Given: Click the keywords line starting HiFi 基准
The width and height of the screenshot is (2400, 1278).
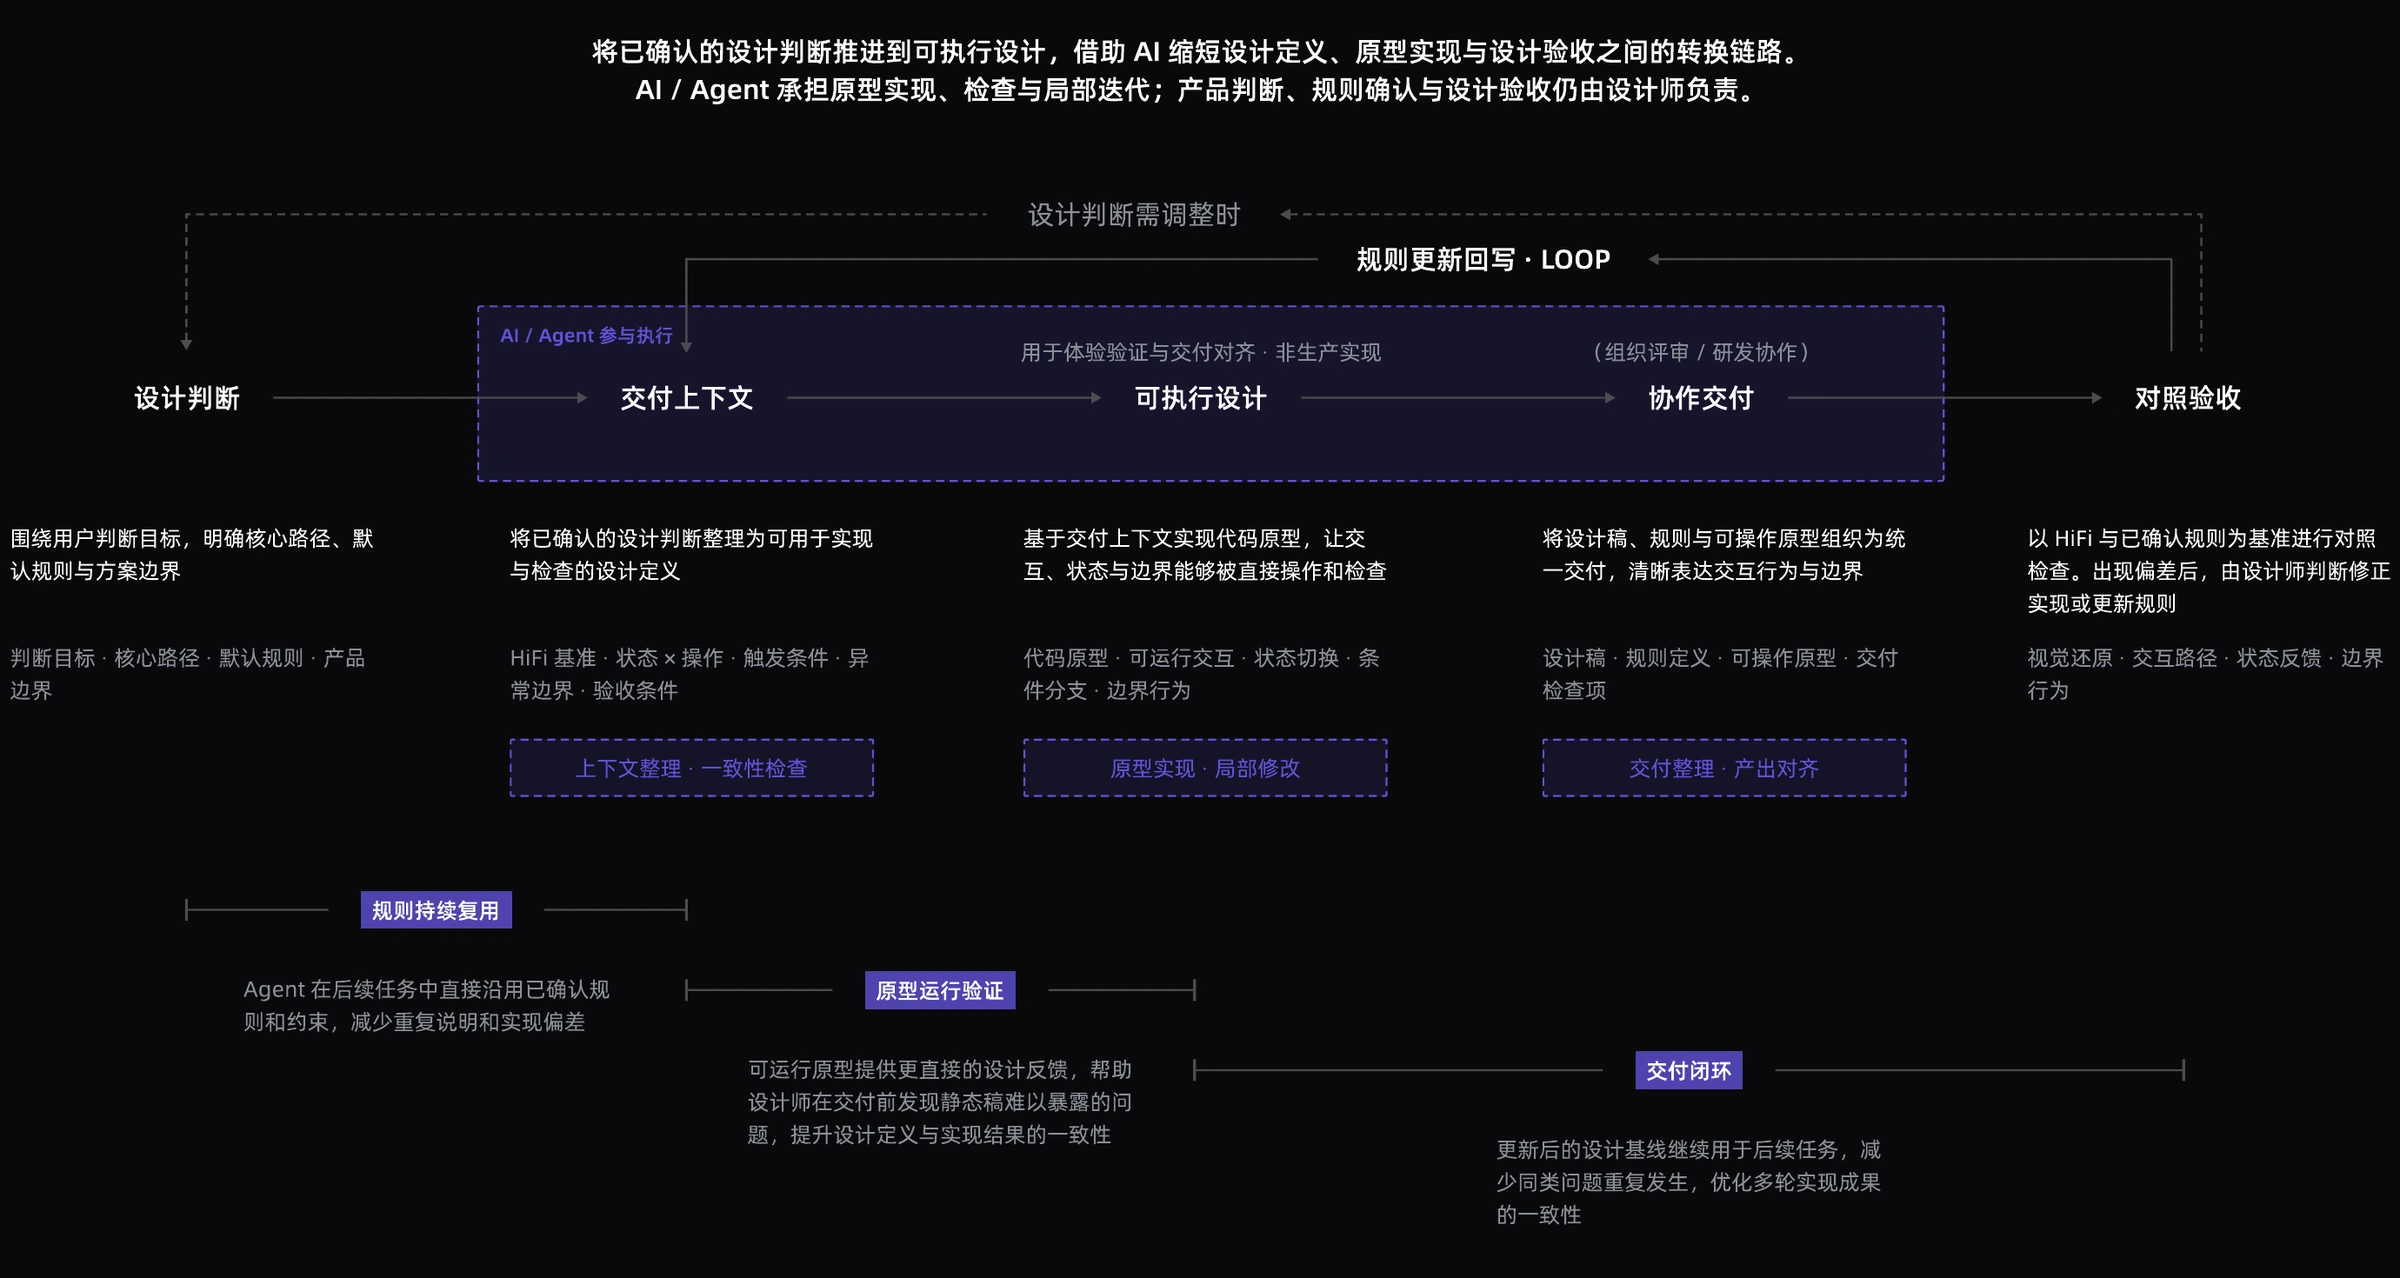Looking at the screenshot, I should tap(690, 674).
